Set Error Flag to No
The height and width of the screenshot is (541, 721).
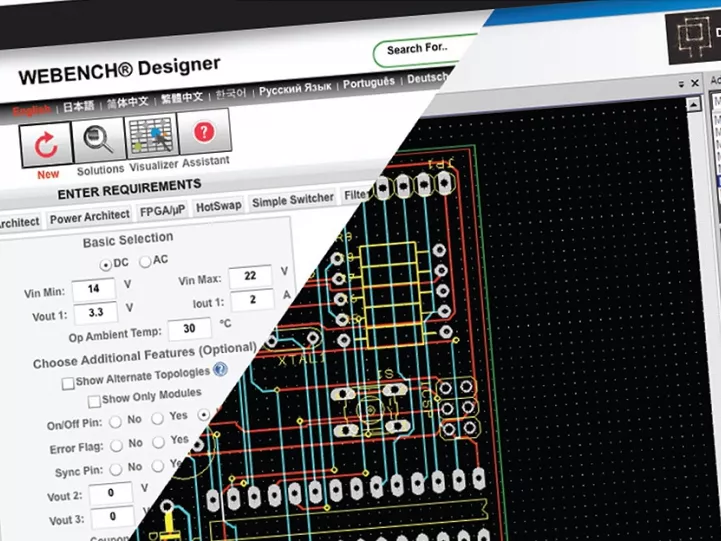point(116,445)
